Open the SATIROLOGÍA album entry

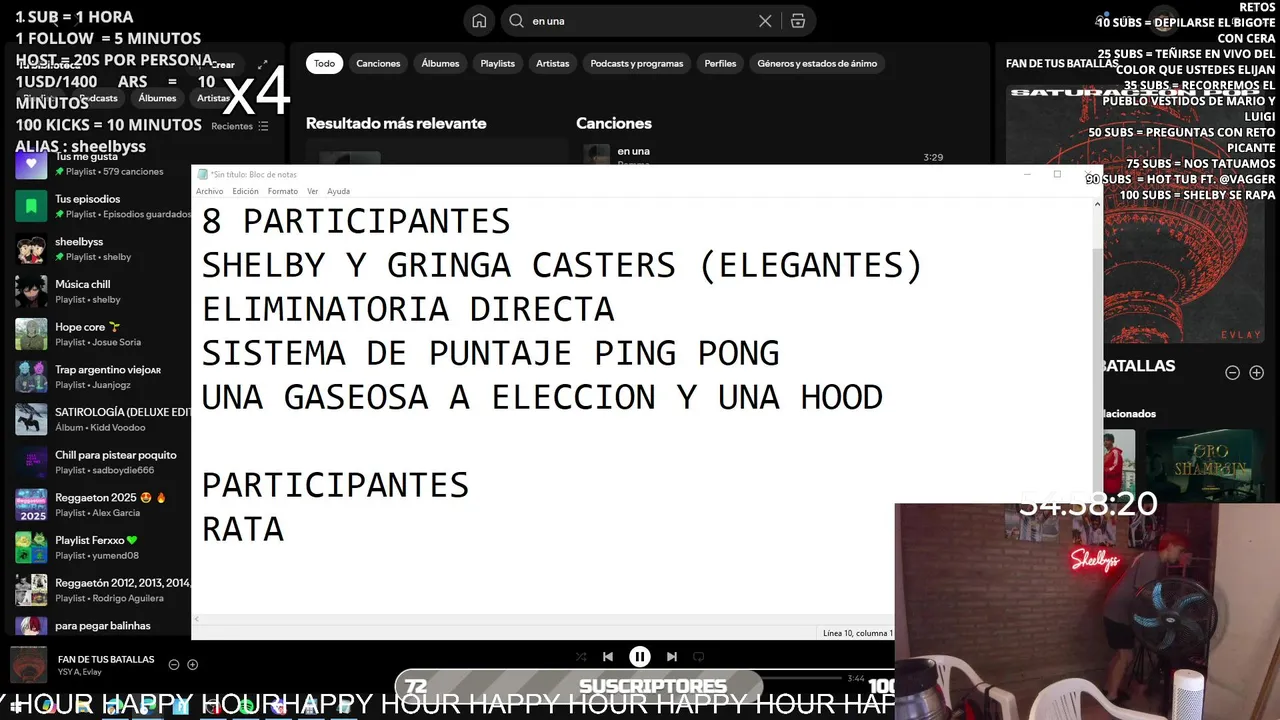pos(102,420)
